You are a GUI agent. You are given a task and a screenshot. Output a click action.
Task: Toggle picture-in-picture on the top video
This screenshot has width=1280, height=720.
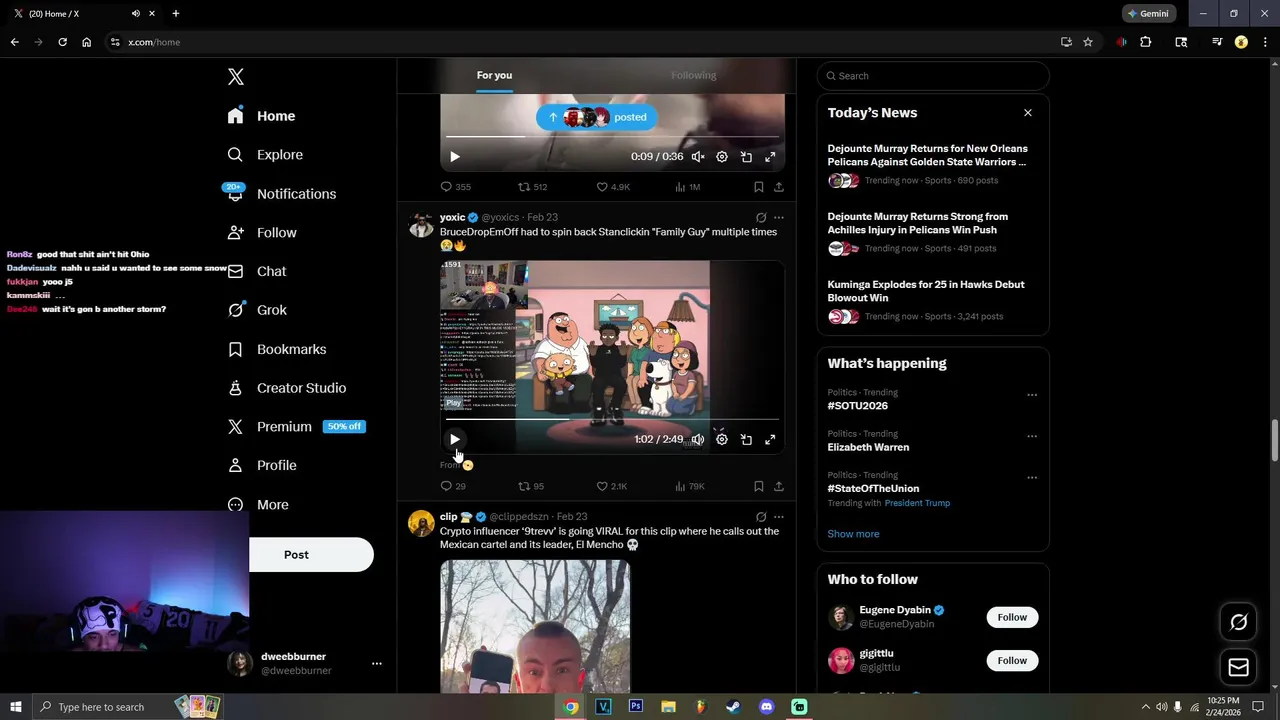[746, 157]
